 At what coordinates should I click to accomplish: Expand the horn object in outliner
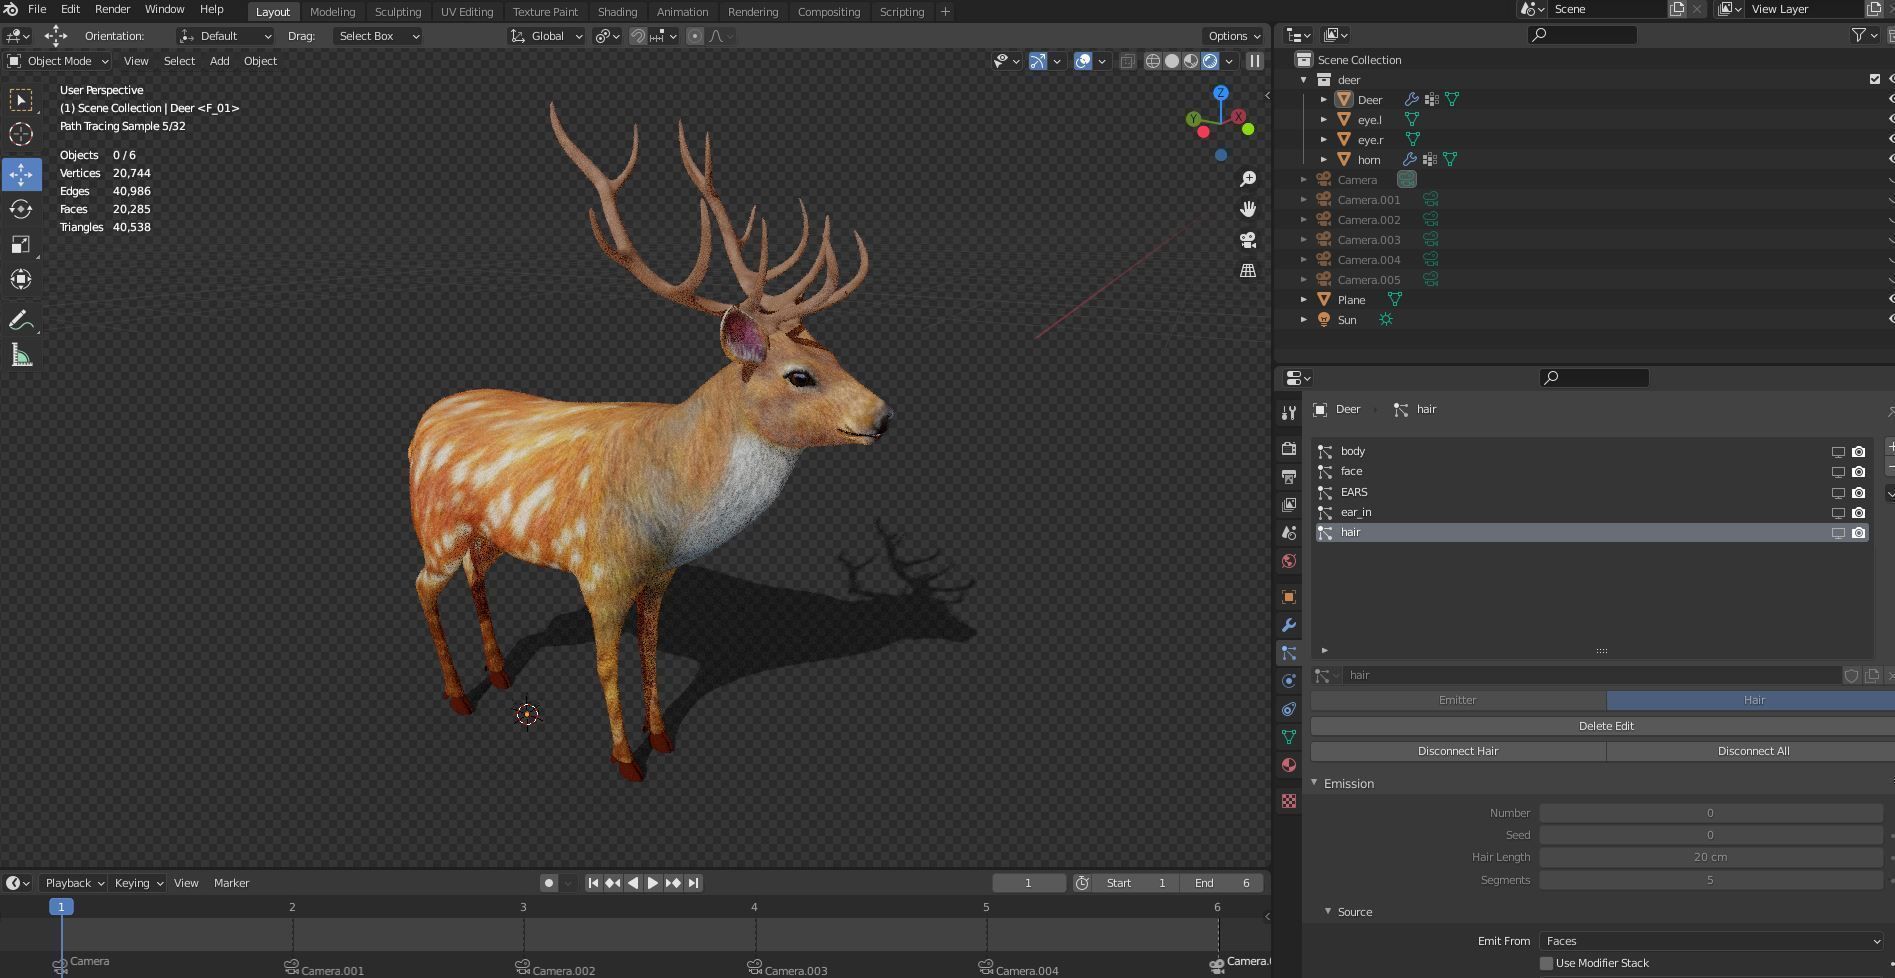point(1323,160)
